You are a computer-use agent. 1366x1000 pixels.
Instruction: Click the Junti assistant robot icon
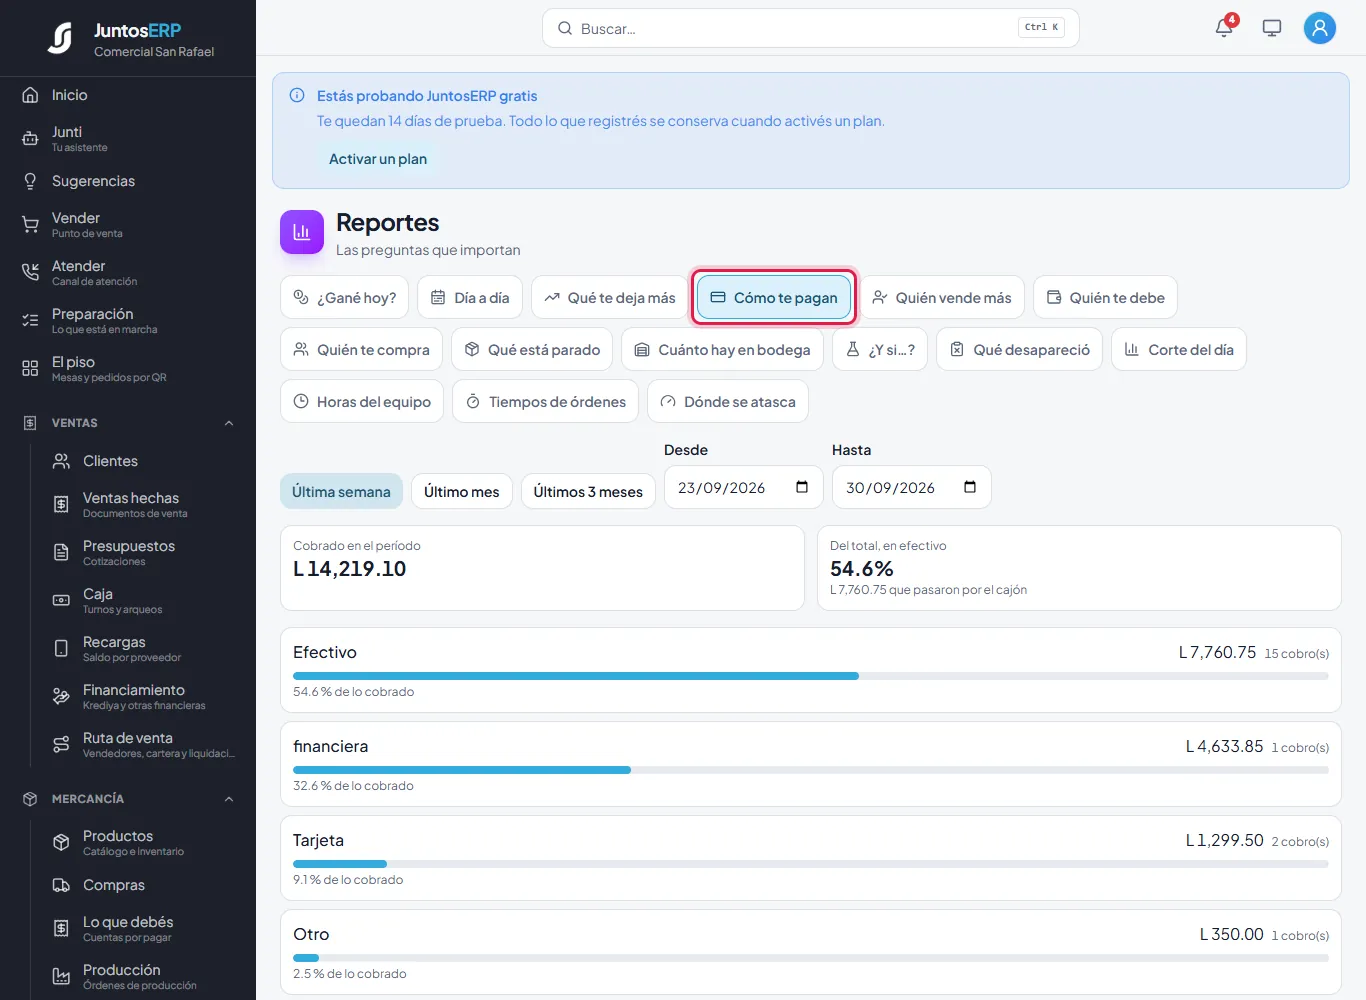point(31,139)
